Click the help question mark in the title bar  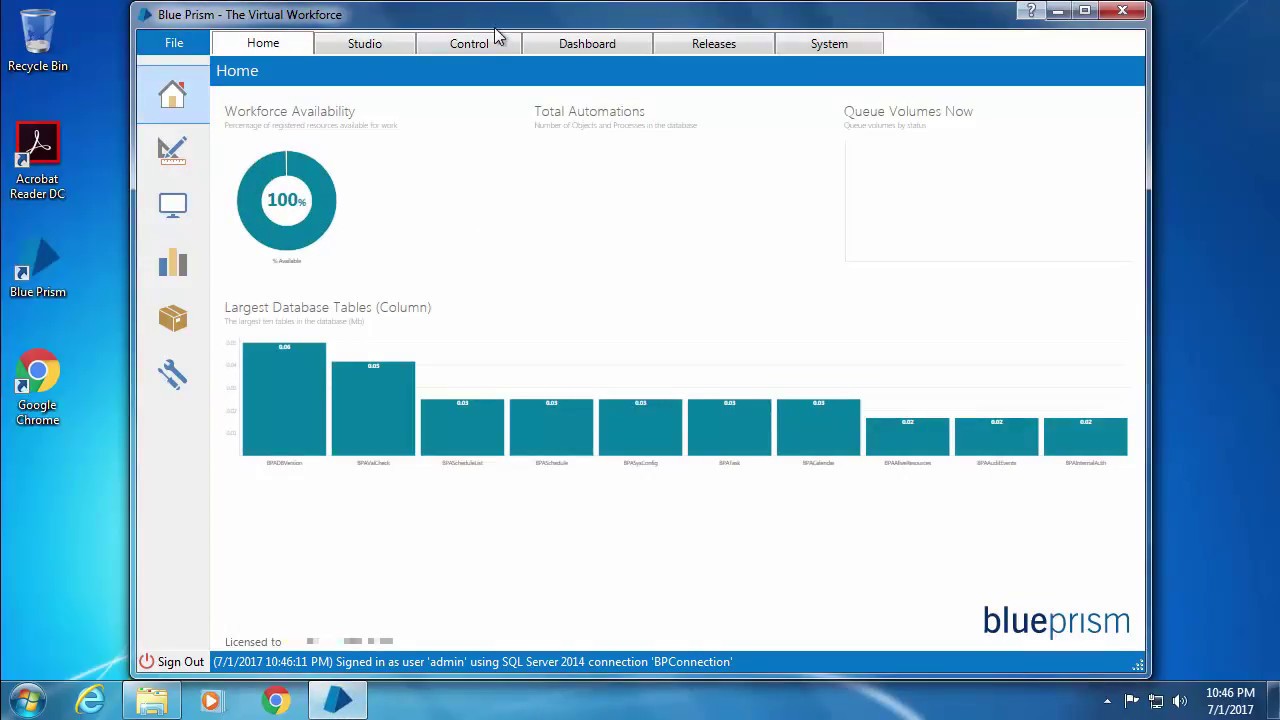1031,11
